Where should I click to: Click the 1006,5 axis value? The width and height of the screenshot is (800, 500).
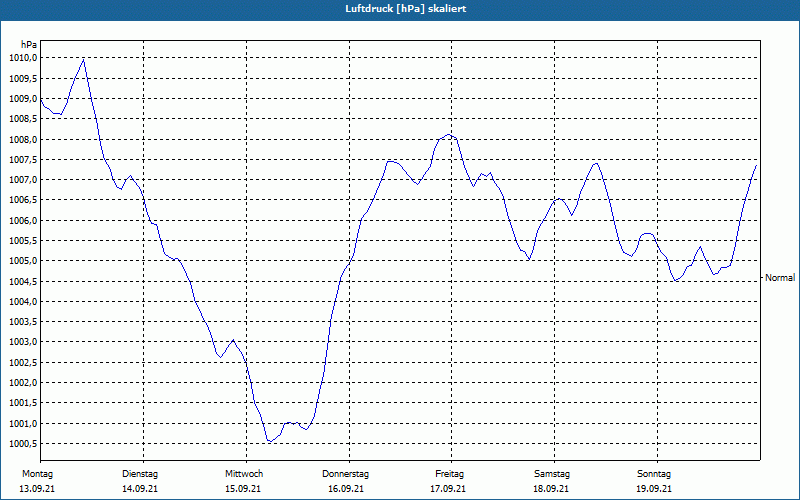[23, 200]
